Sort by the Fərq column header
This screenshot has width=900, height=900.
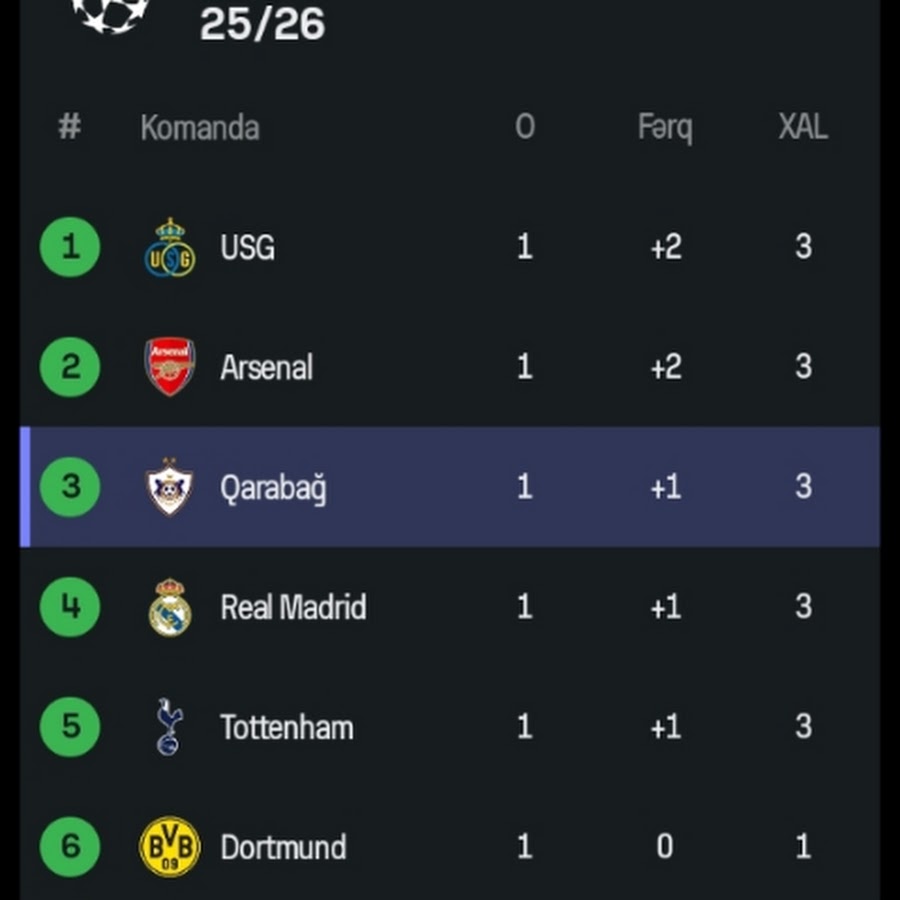tap(665, 127)
